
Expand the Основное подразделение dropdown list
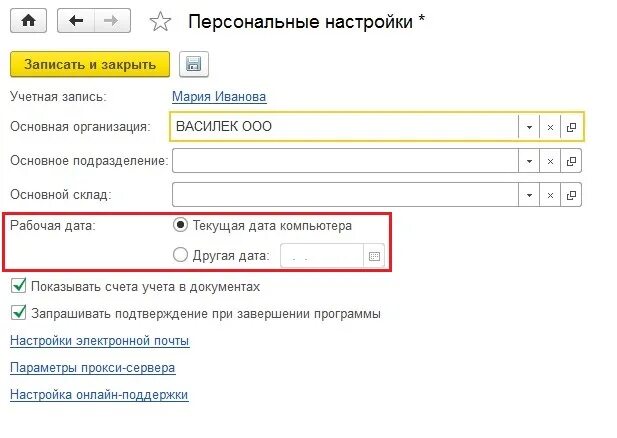(529, 161)
